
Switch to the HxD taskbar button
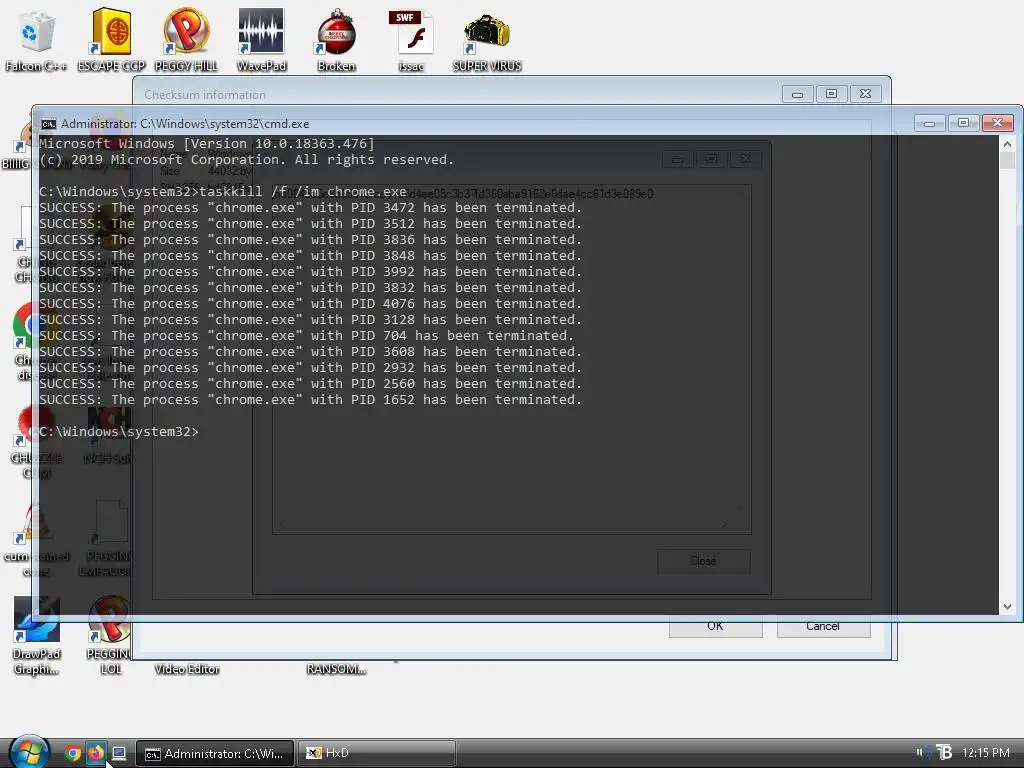coord(377,753)
